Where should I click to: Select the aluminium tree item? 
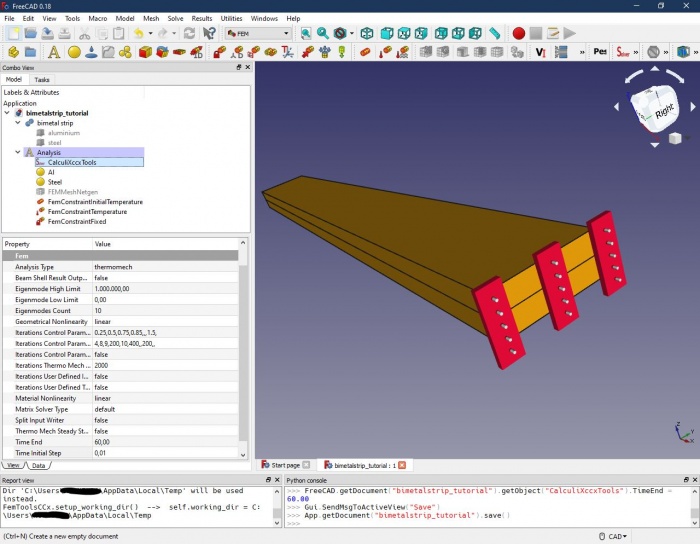[x=64, y=133]
